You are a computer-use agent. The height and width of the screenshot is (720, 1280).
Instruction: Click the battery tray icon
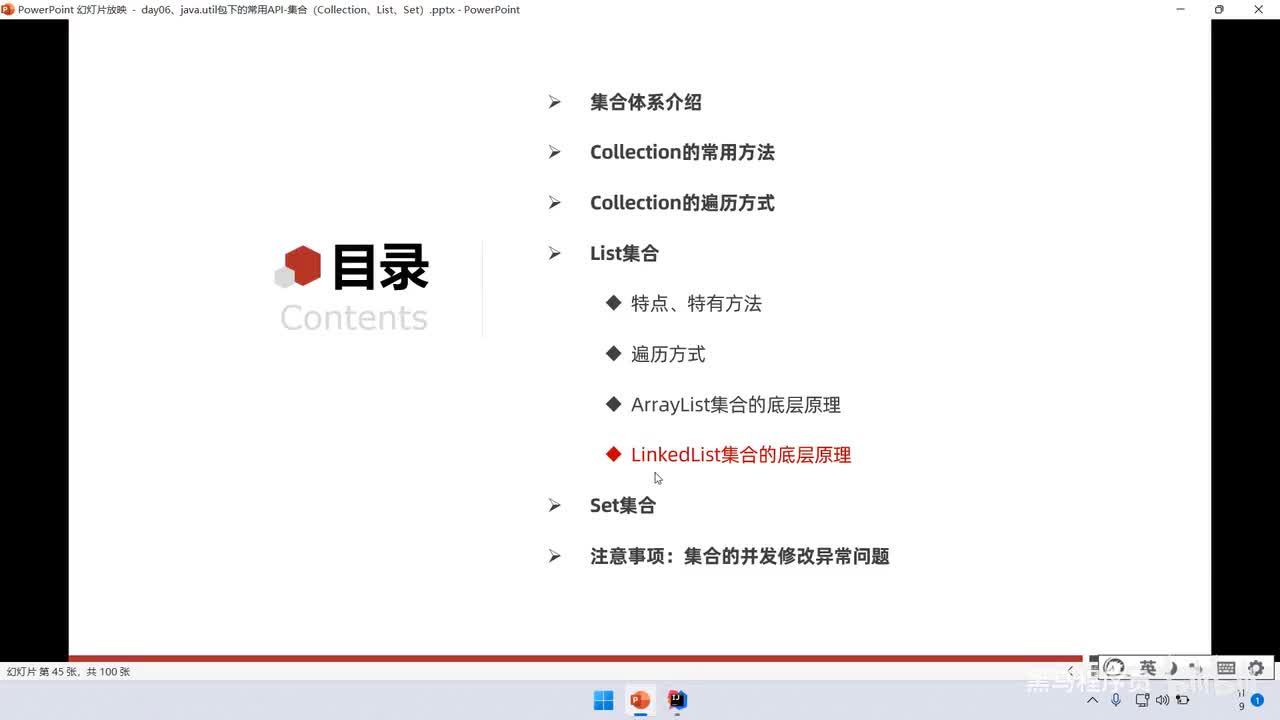(x=1182, y=700)
